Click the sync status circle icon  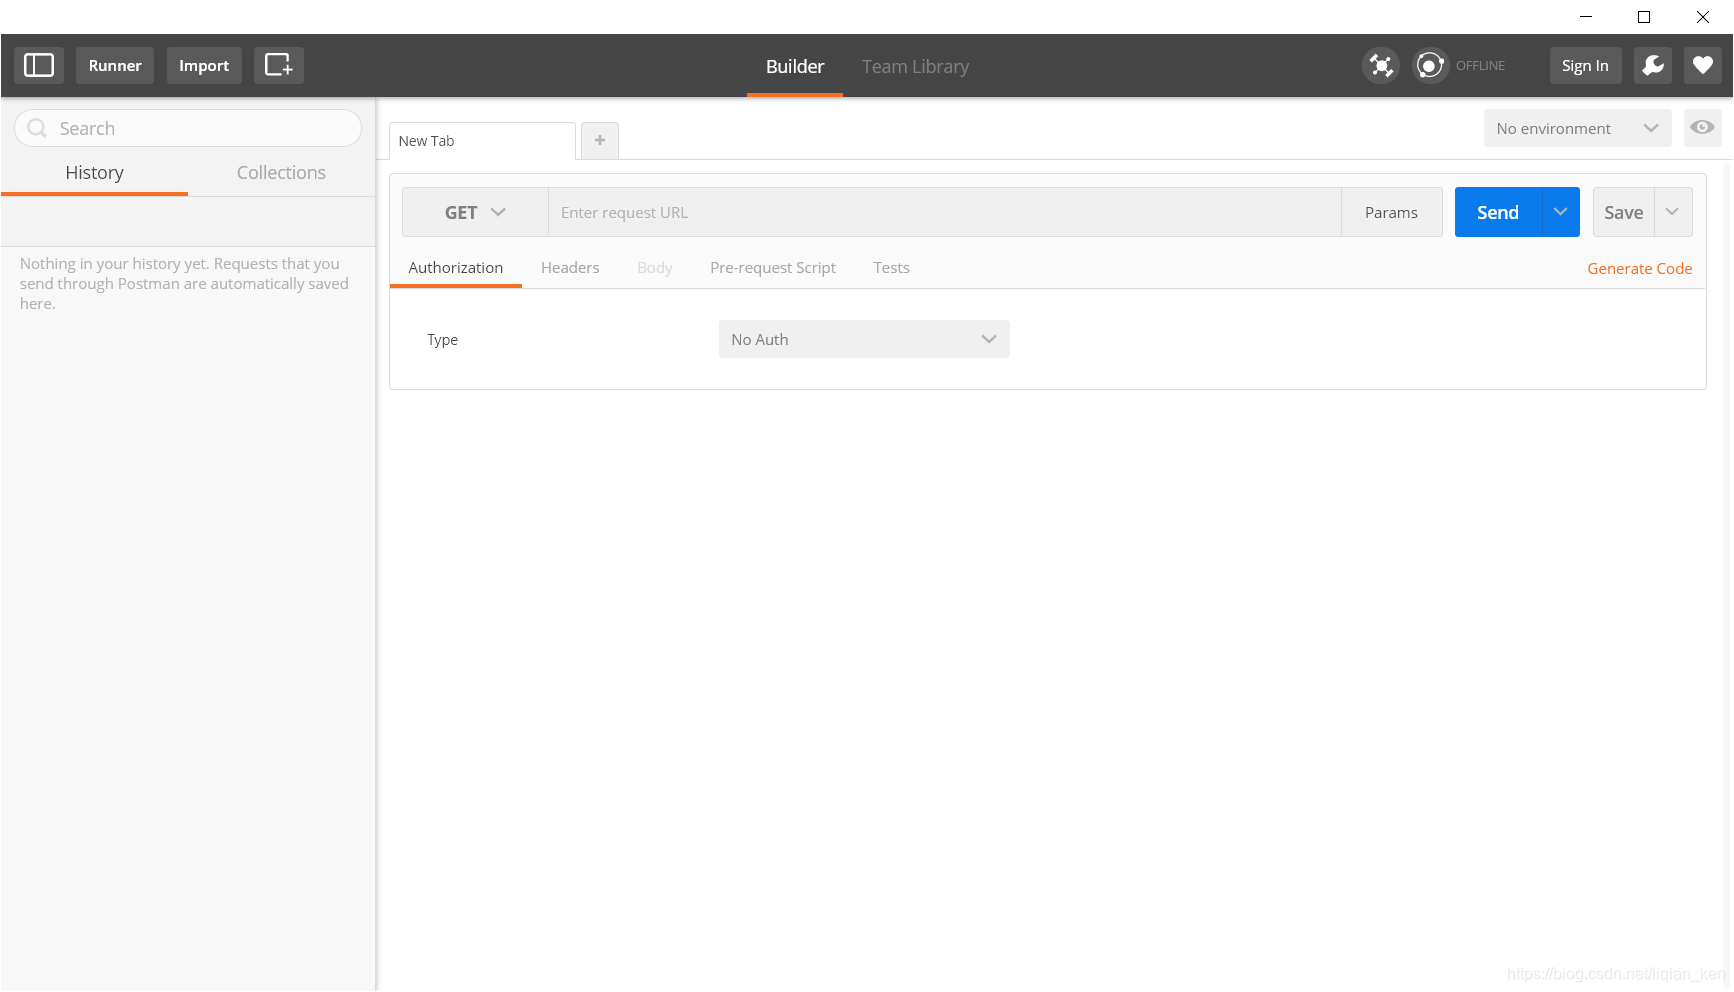click(1430, 65)
